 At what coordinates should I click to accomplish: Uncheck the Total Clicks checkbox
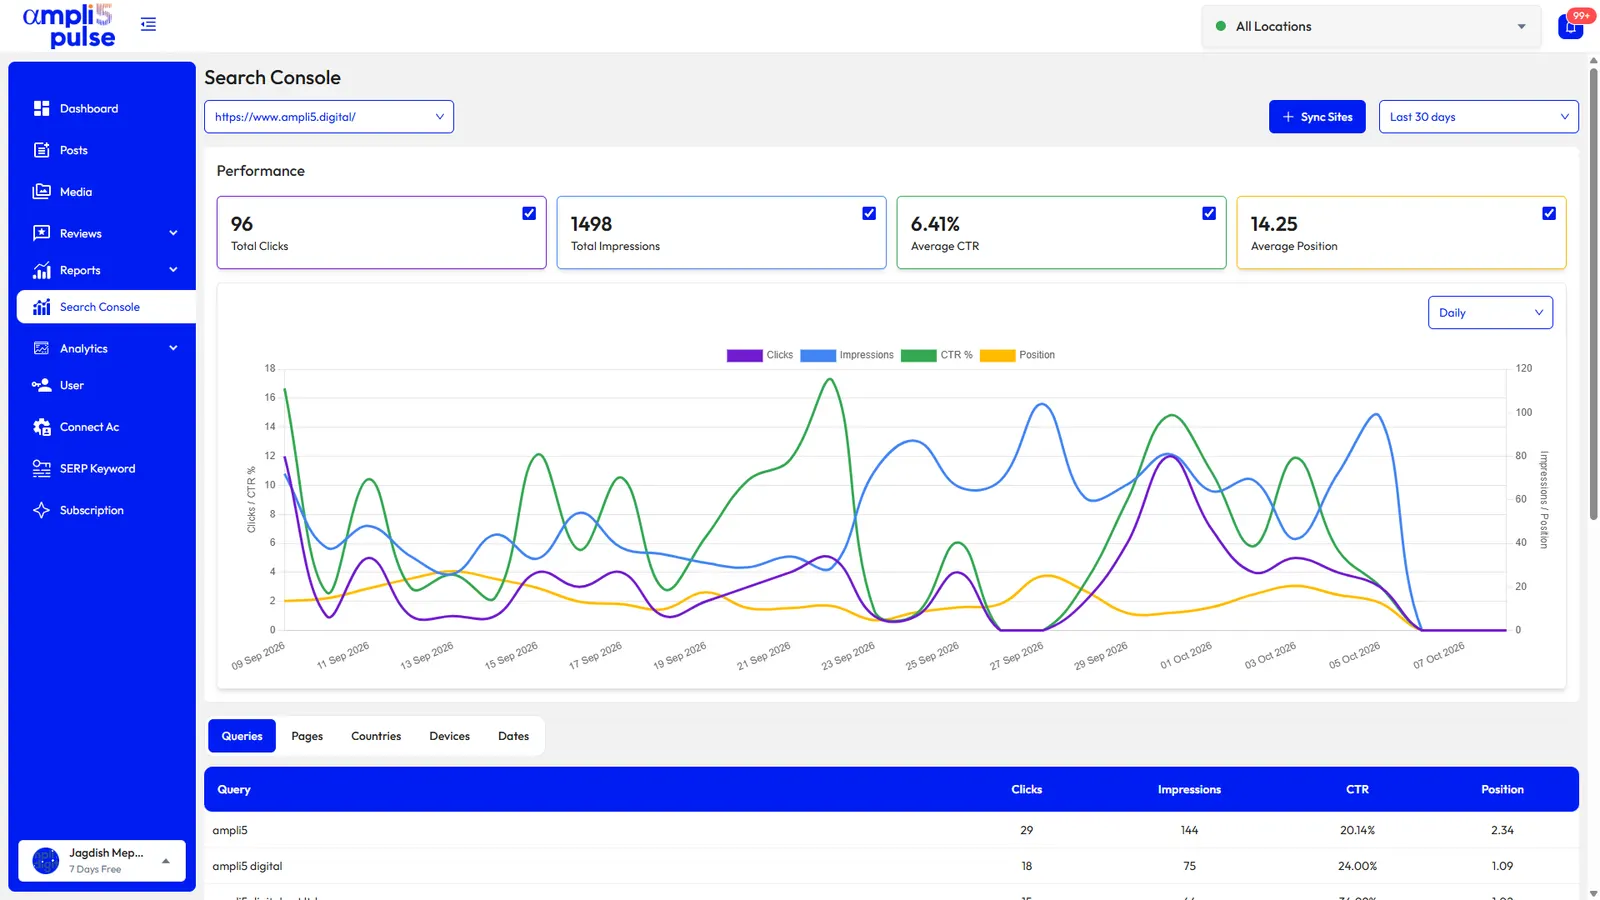(529, 213)
